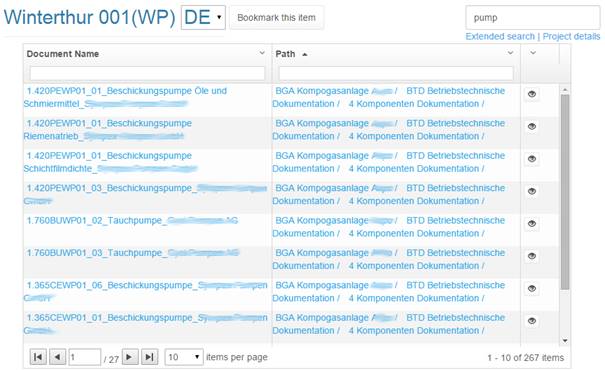The width and height of the screenshot is (605, 370).
Task: Go to the previous results page
Action: (57, 357)
